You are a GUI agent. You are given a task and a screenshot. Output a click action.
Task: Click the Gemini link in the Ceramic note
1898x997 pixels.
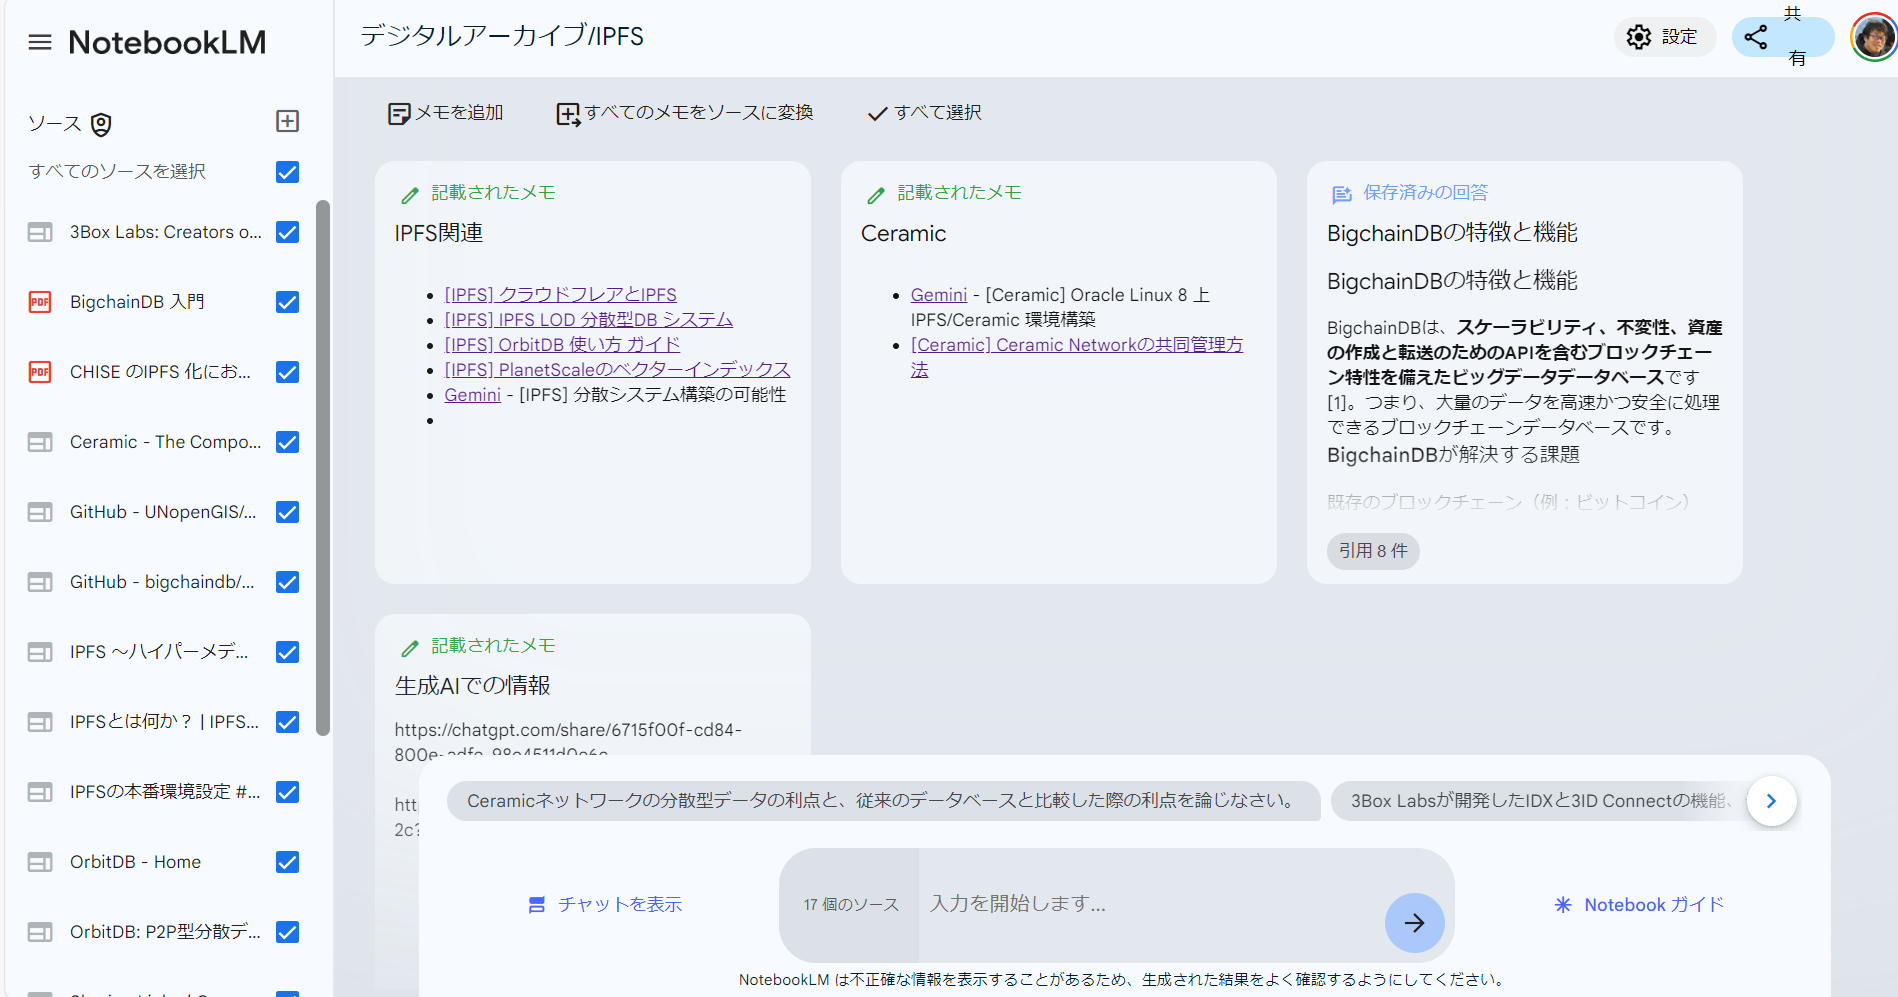pyautogui.click(x=938, y=294)
